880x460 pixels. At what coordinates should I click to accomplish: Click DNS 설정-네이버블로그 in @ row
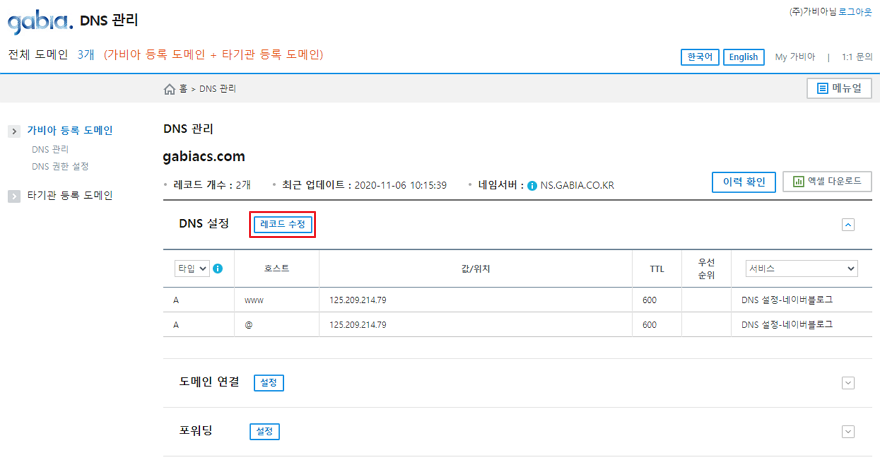coord(787,325)
